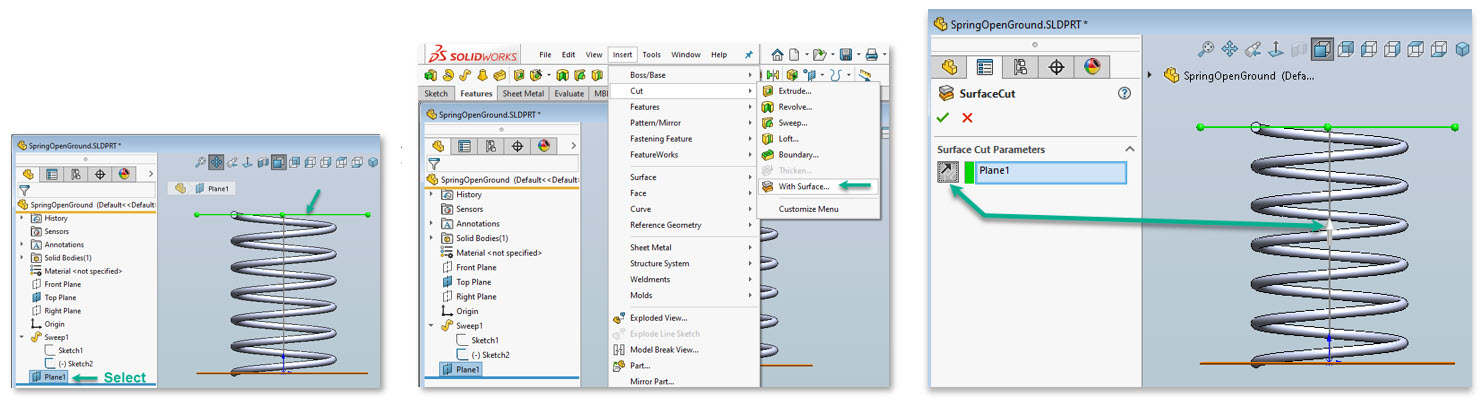Click the Plane1 selection box in Surface Cut Parameters
1482x401 pixels.
pyautogui.click(x=1050, y=172)
